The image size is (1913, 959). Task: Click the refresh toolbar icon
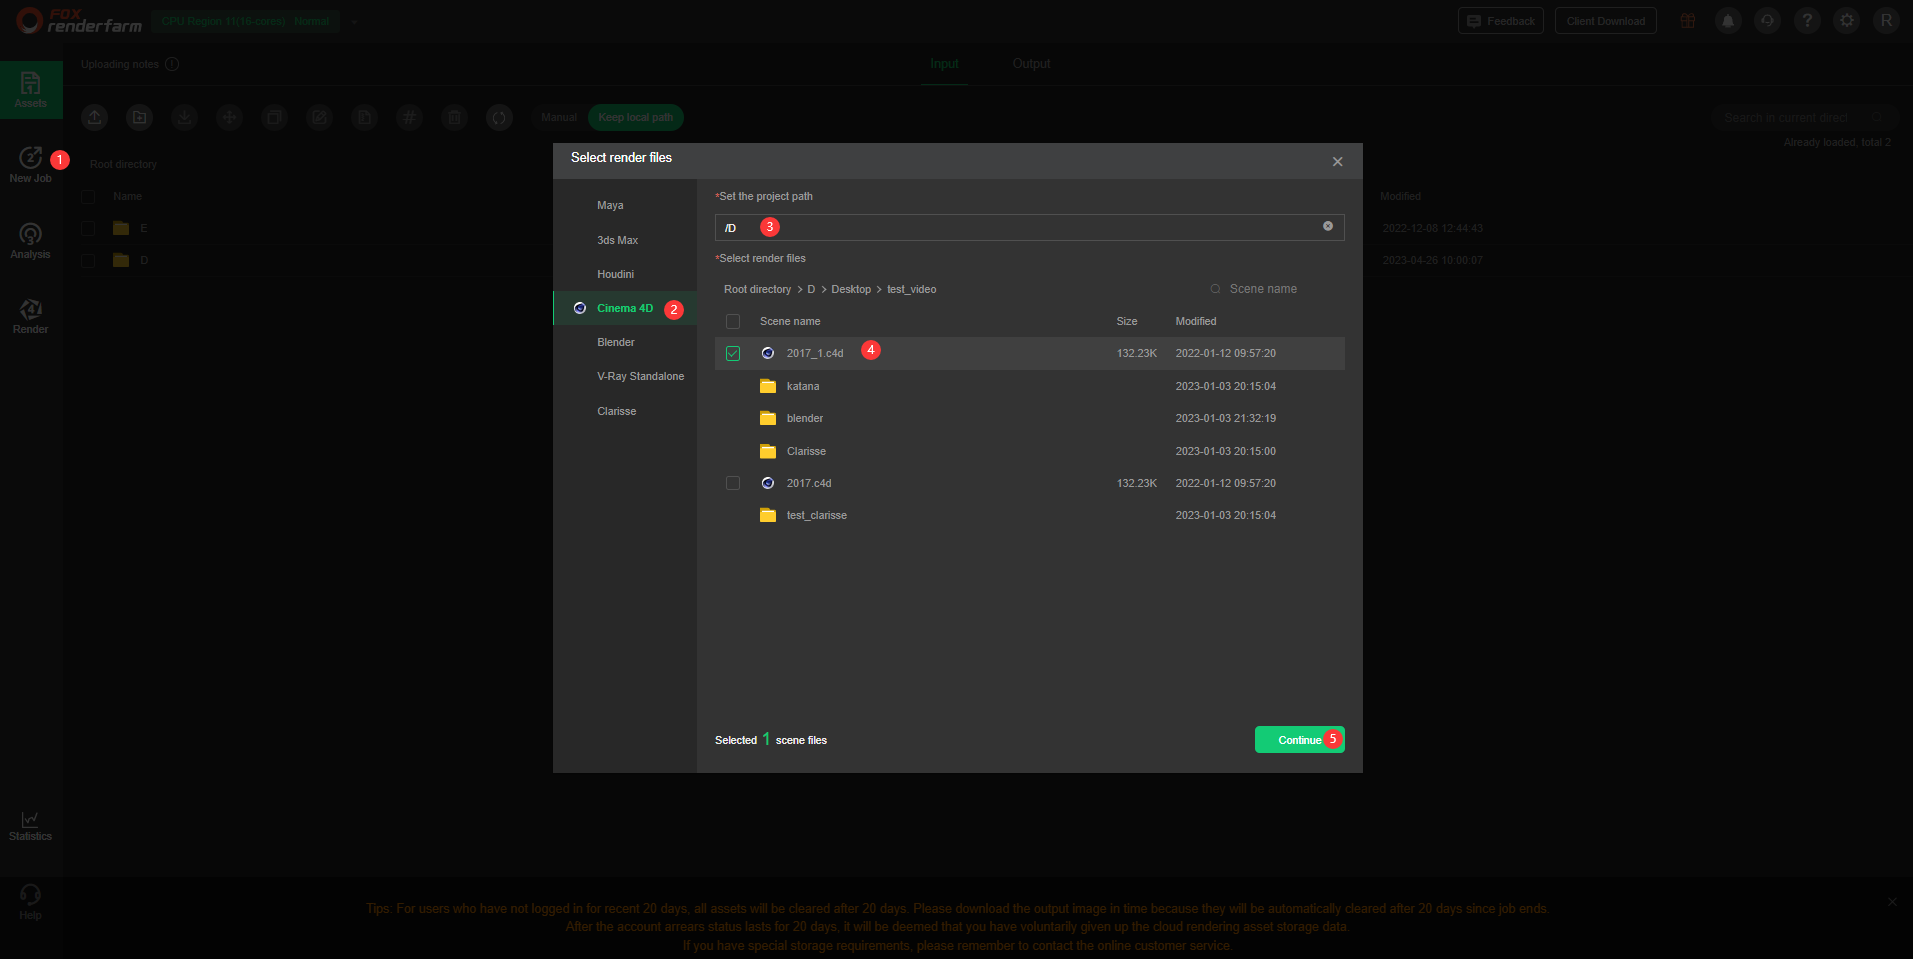(x=500, y=118)
